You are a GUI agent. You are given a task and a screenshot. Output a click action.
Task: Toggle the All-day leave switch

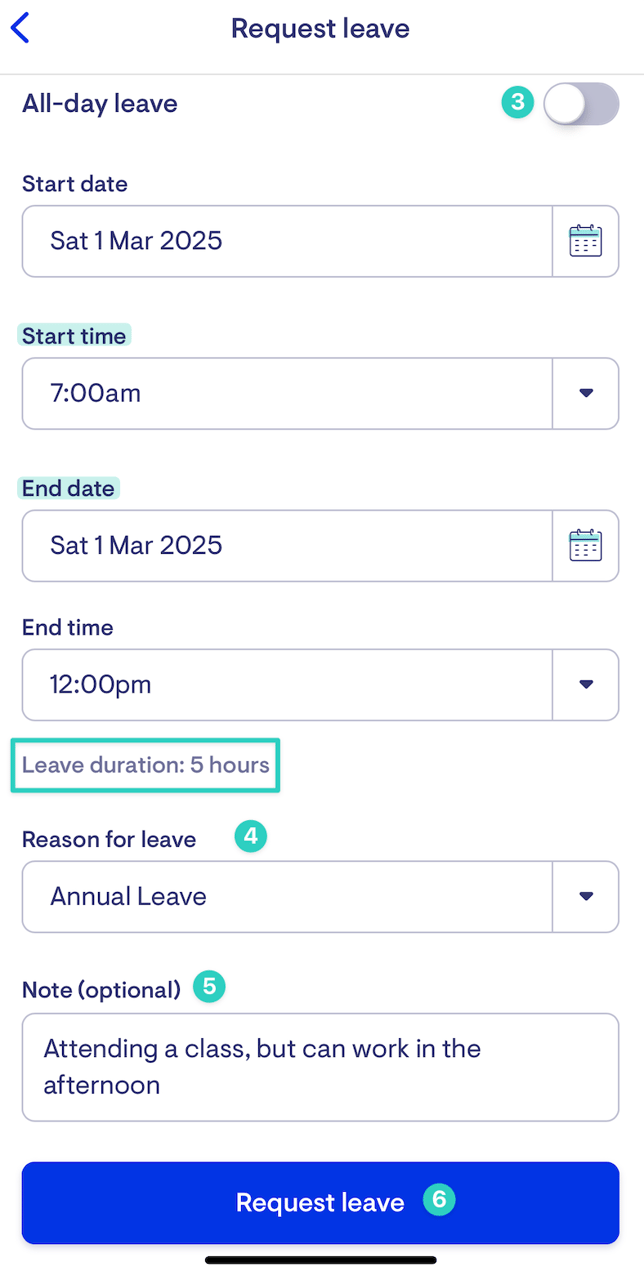click(581, 104)
